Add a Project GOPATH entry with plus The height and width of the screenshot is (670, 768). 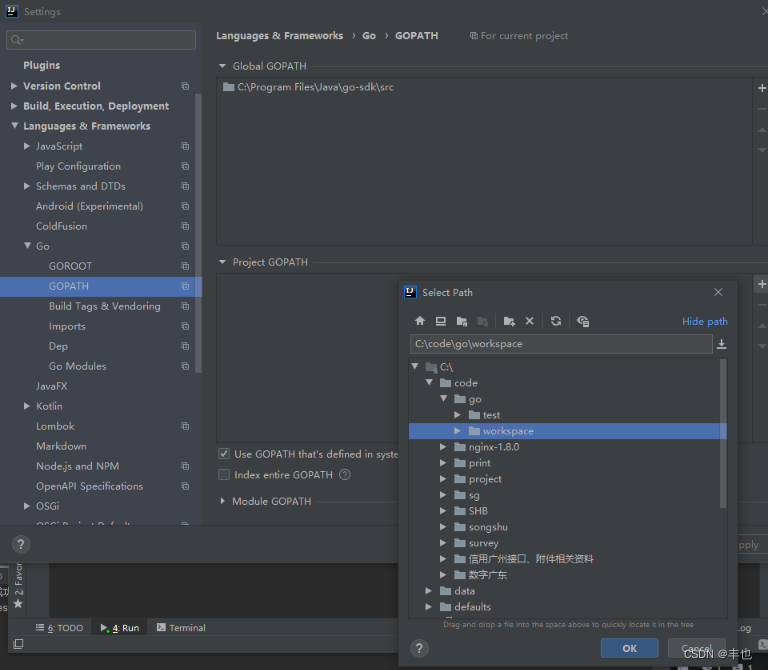click(x=762, y=284)
